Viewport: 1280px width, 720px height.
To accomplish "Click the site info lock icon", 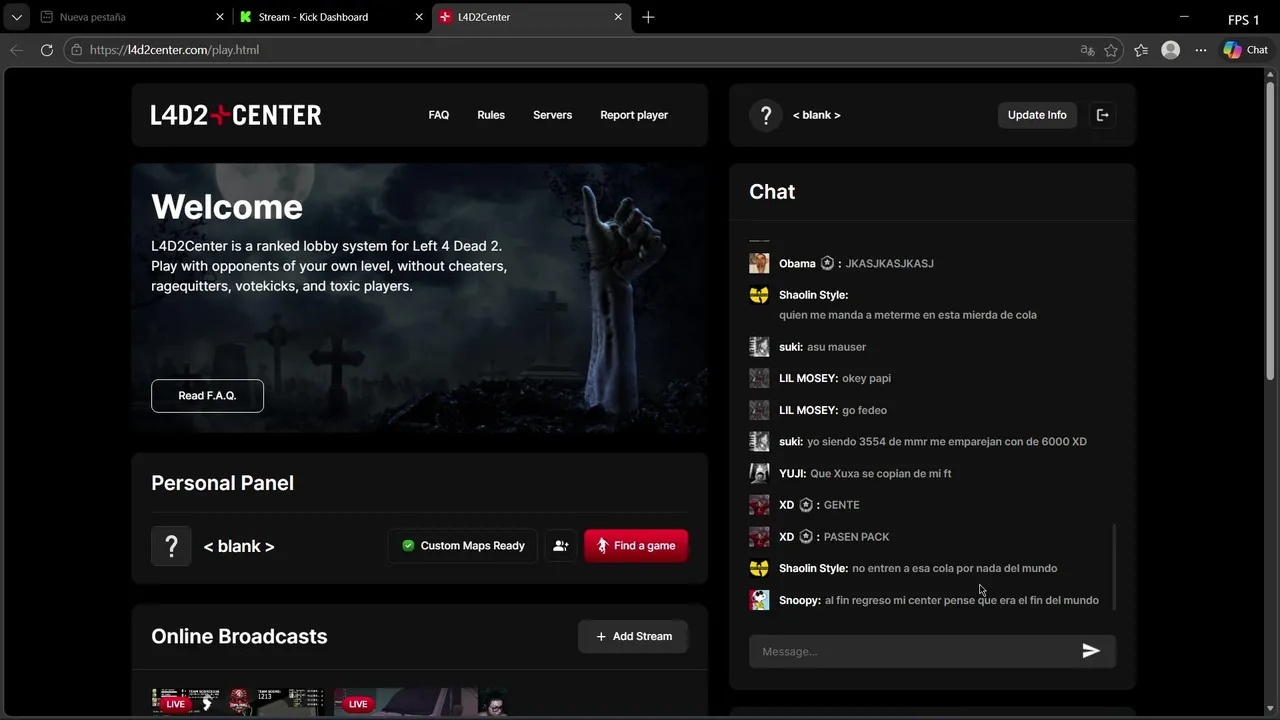I will (76, 50).
